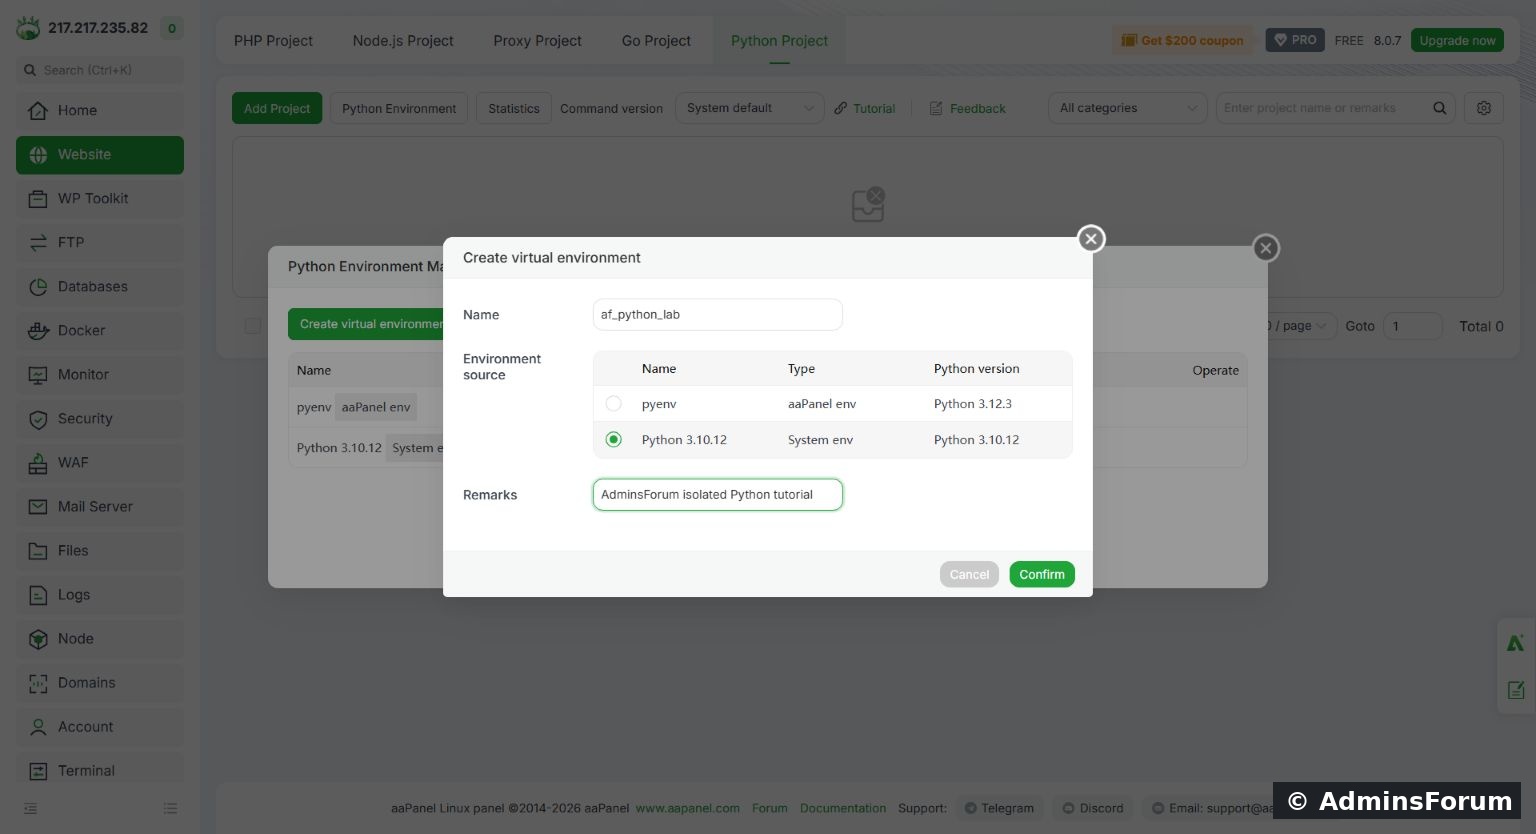Image resolution: width=1536 pixels, height=834 pixels.
Task: Switch to the Proxy Project tab
Action: pos(537,41)
